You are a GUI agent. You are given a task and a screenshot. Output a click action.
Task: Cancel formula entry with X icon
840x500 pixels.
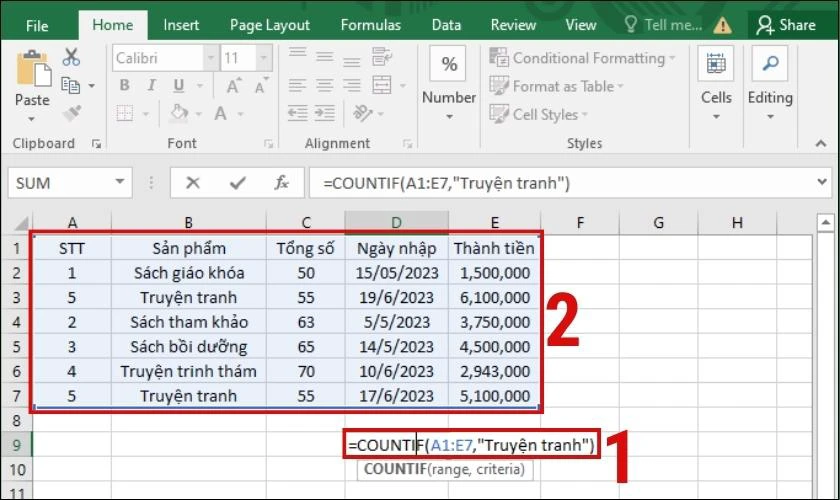point(192,183)
